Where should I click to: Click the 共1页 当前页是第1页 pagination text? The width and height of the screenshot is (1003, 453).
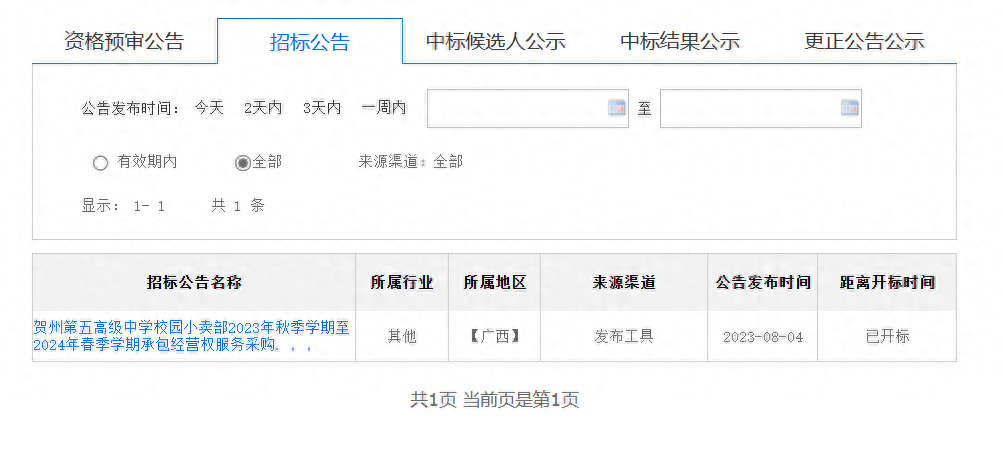(x=494, y=400)
